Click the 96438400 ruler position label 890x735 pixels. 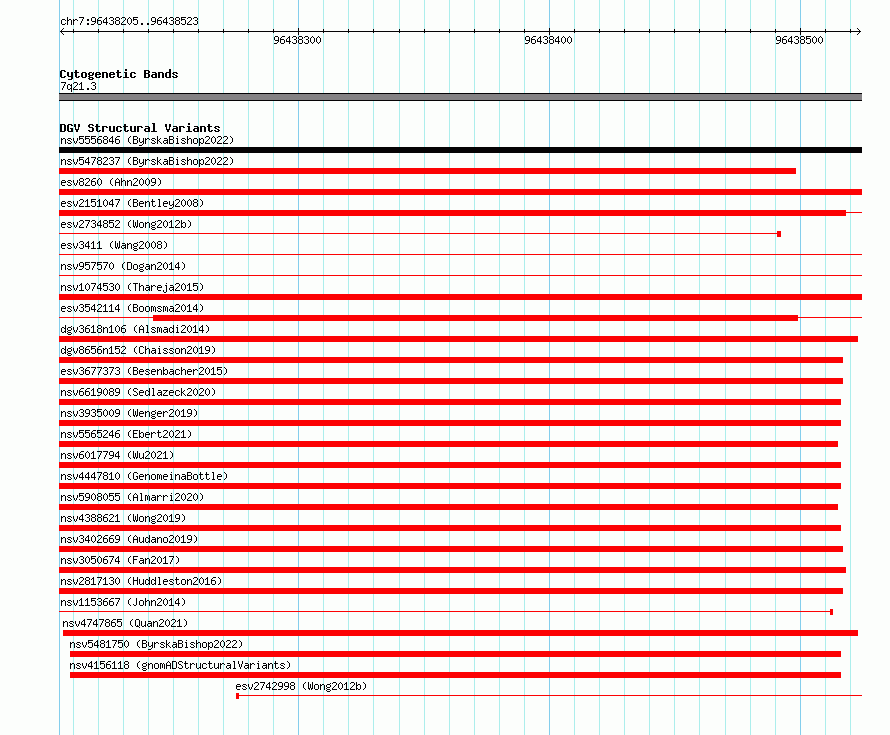click(548, 40)
